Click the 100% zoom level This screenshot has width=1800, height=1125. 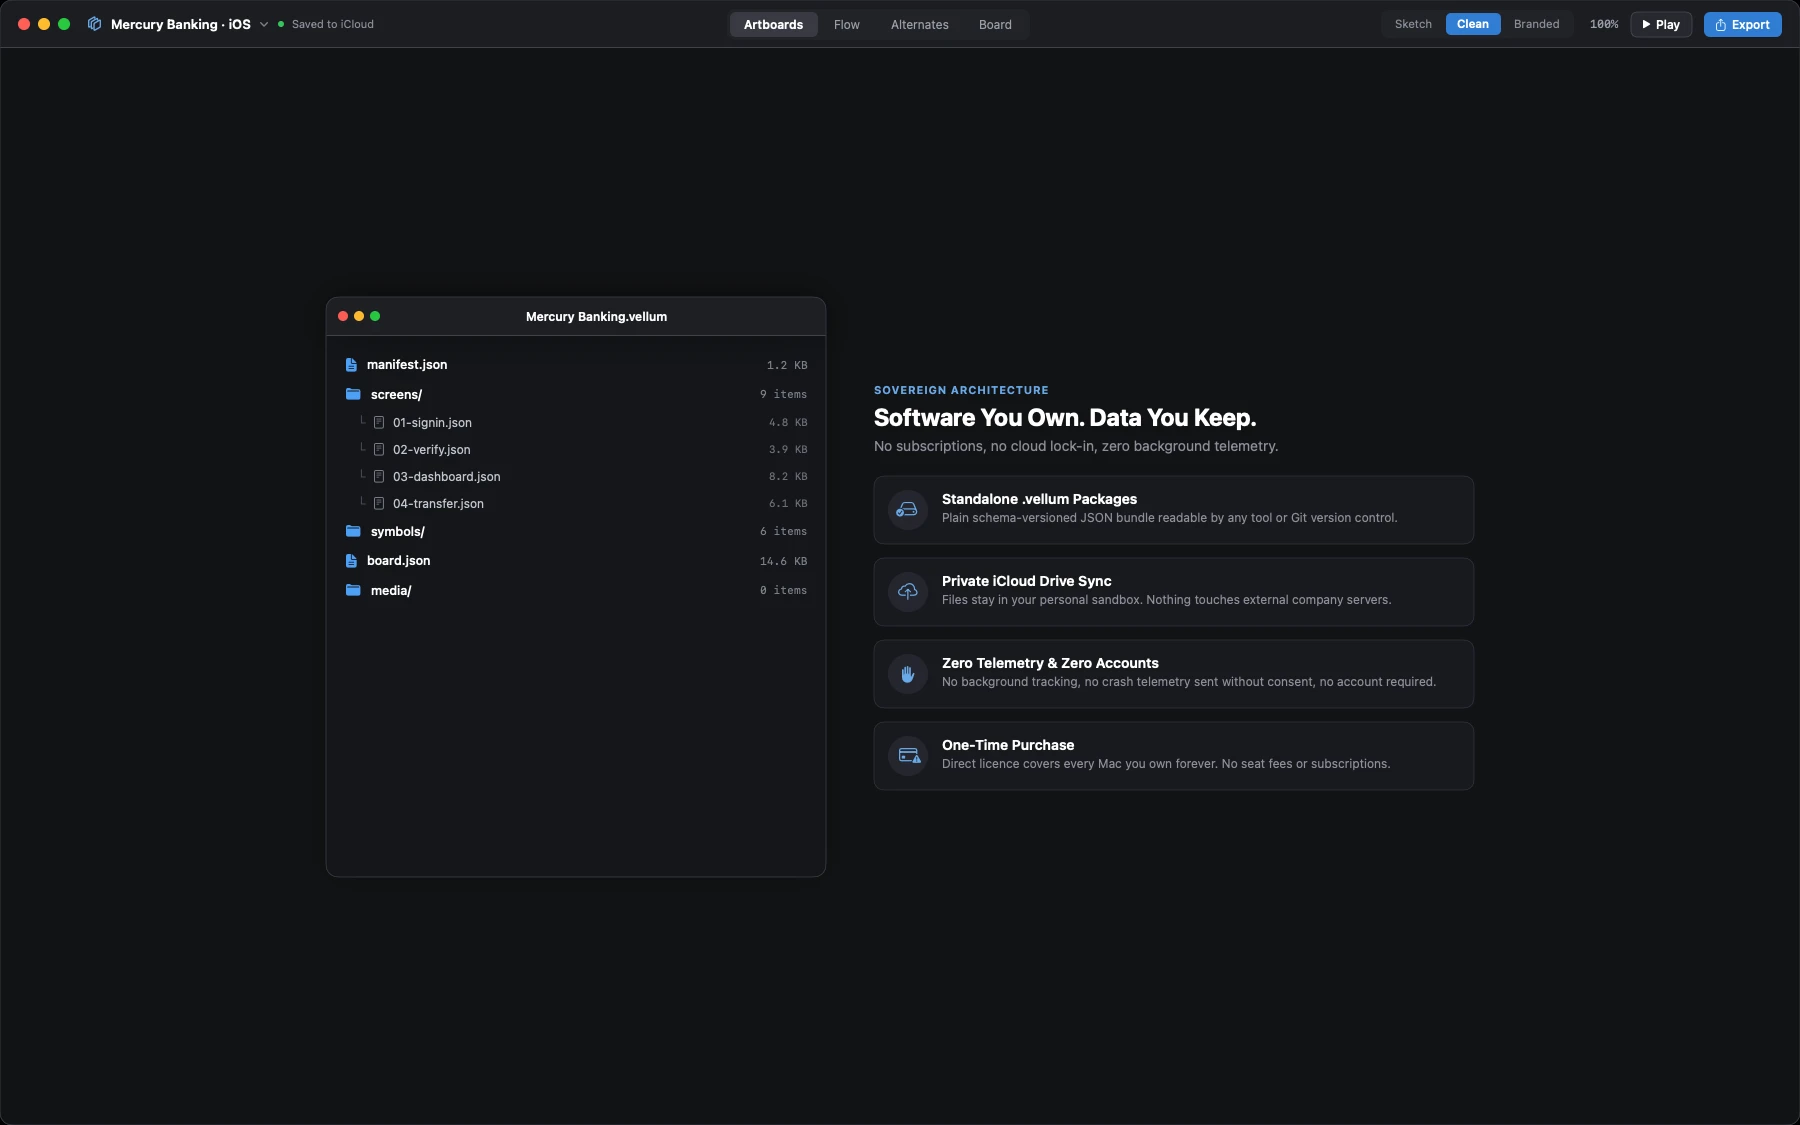pyautogui.click(x=1604, y=24)
